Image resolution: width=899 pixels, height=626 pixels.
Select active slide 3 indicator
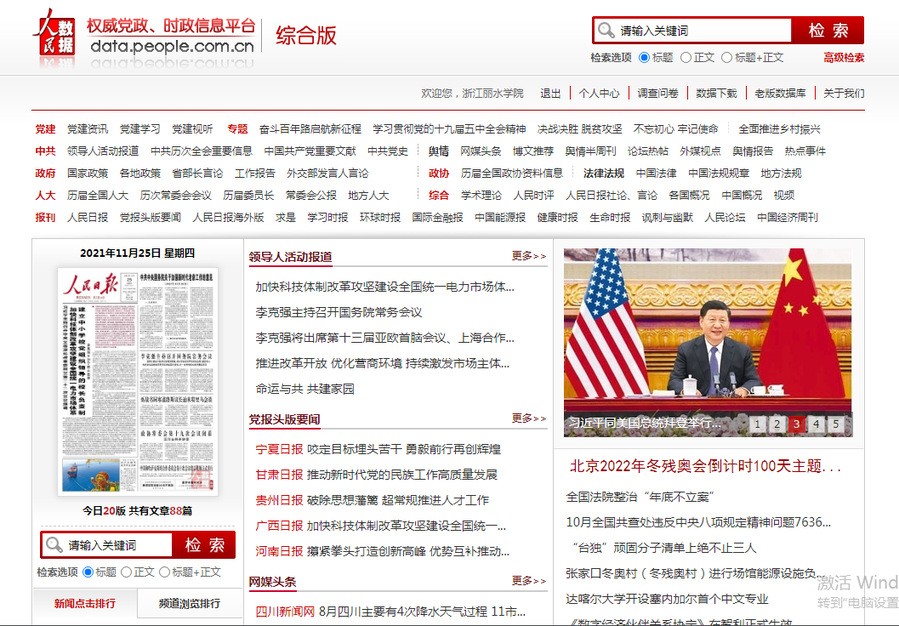click(796, 424)
